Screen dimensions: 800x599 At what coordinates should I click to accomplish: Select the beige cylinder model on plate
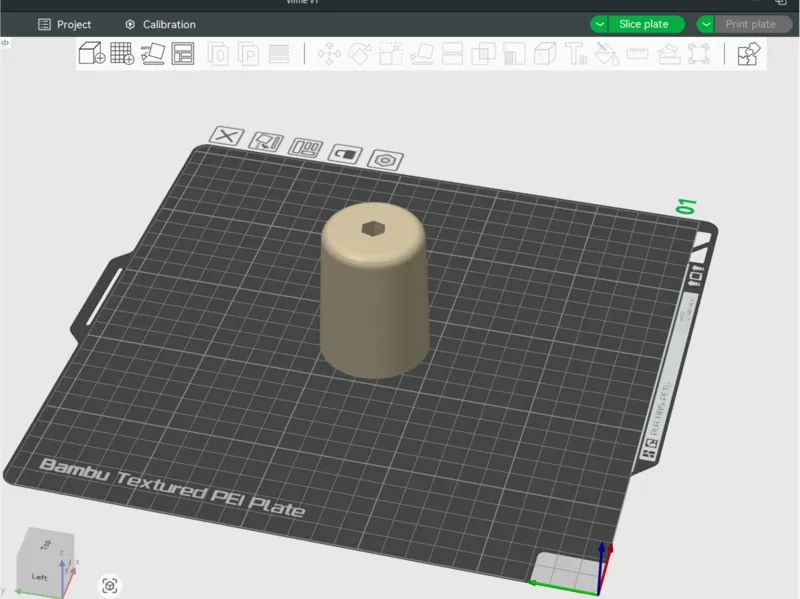tap(374, 292)
